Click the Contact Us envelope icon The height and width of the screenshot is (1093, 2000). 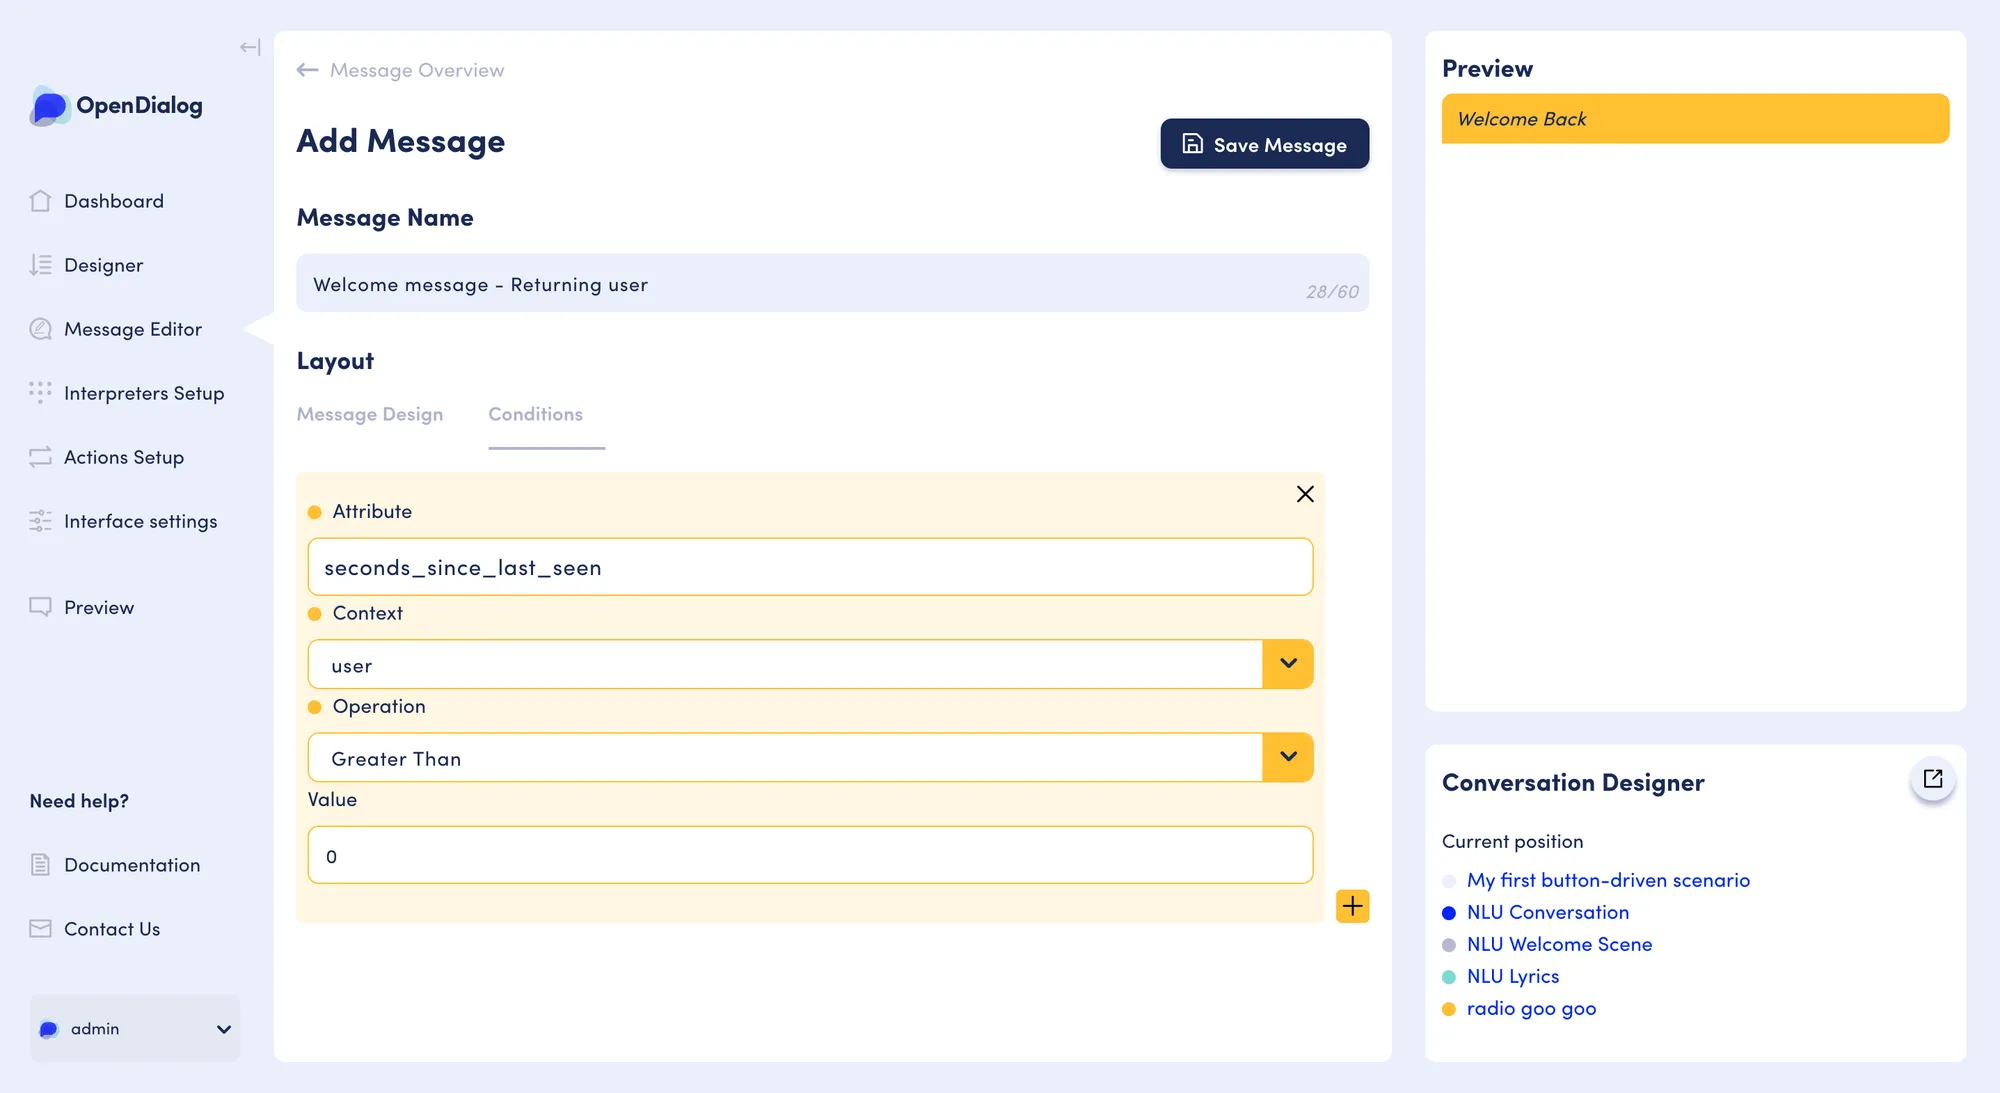(x=40, y=929)
